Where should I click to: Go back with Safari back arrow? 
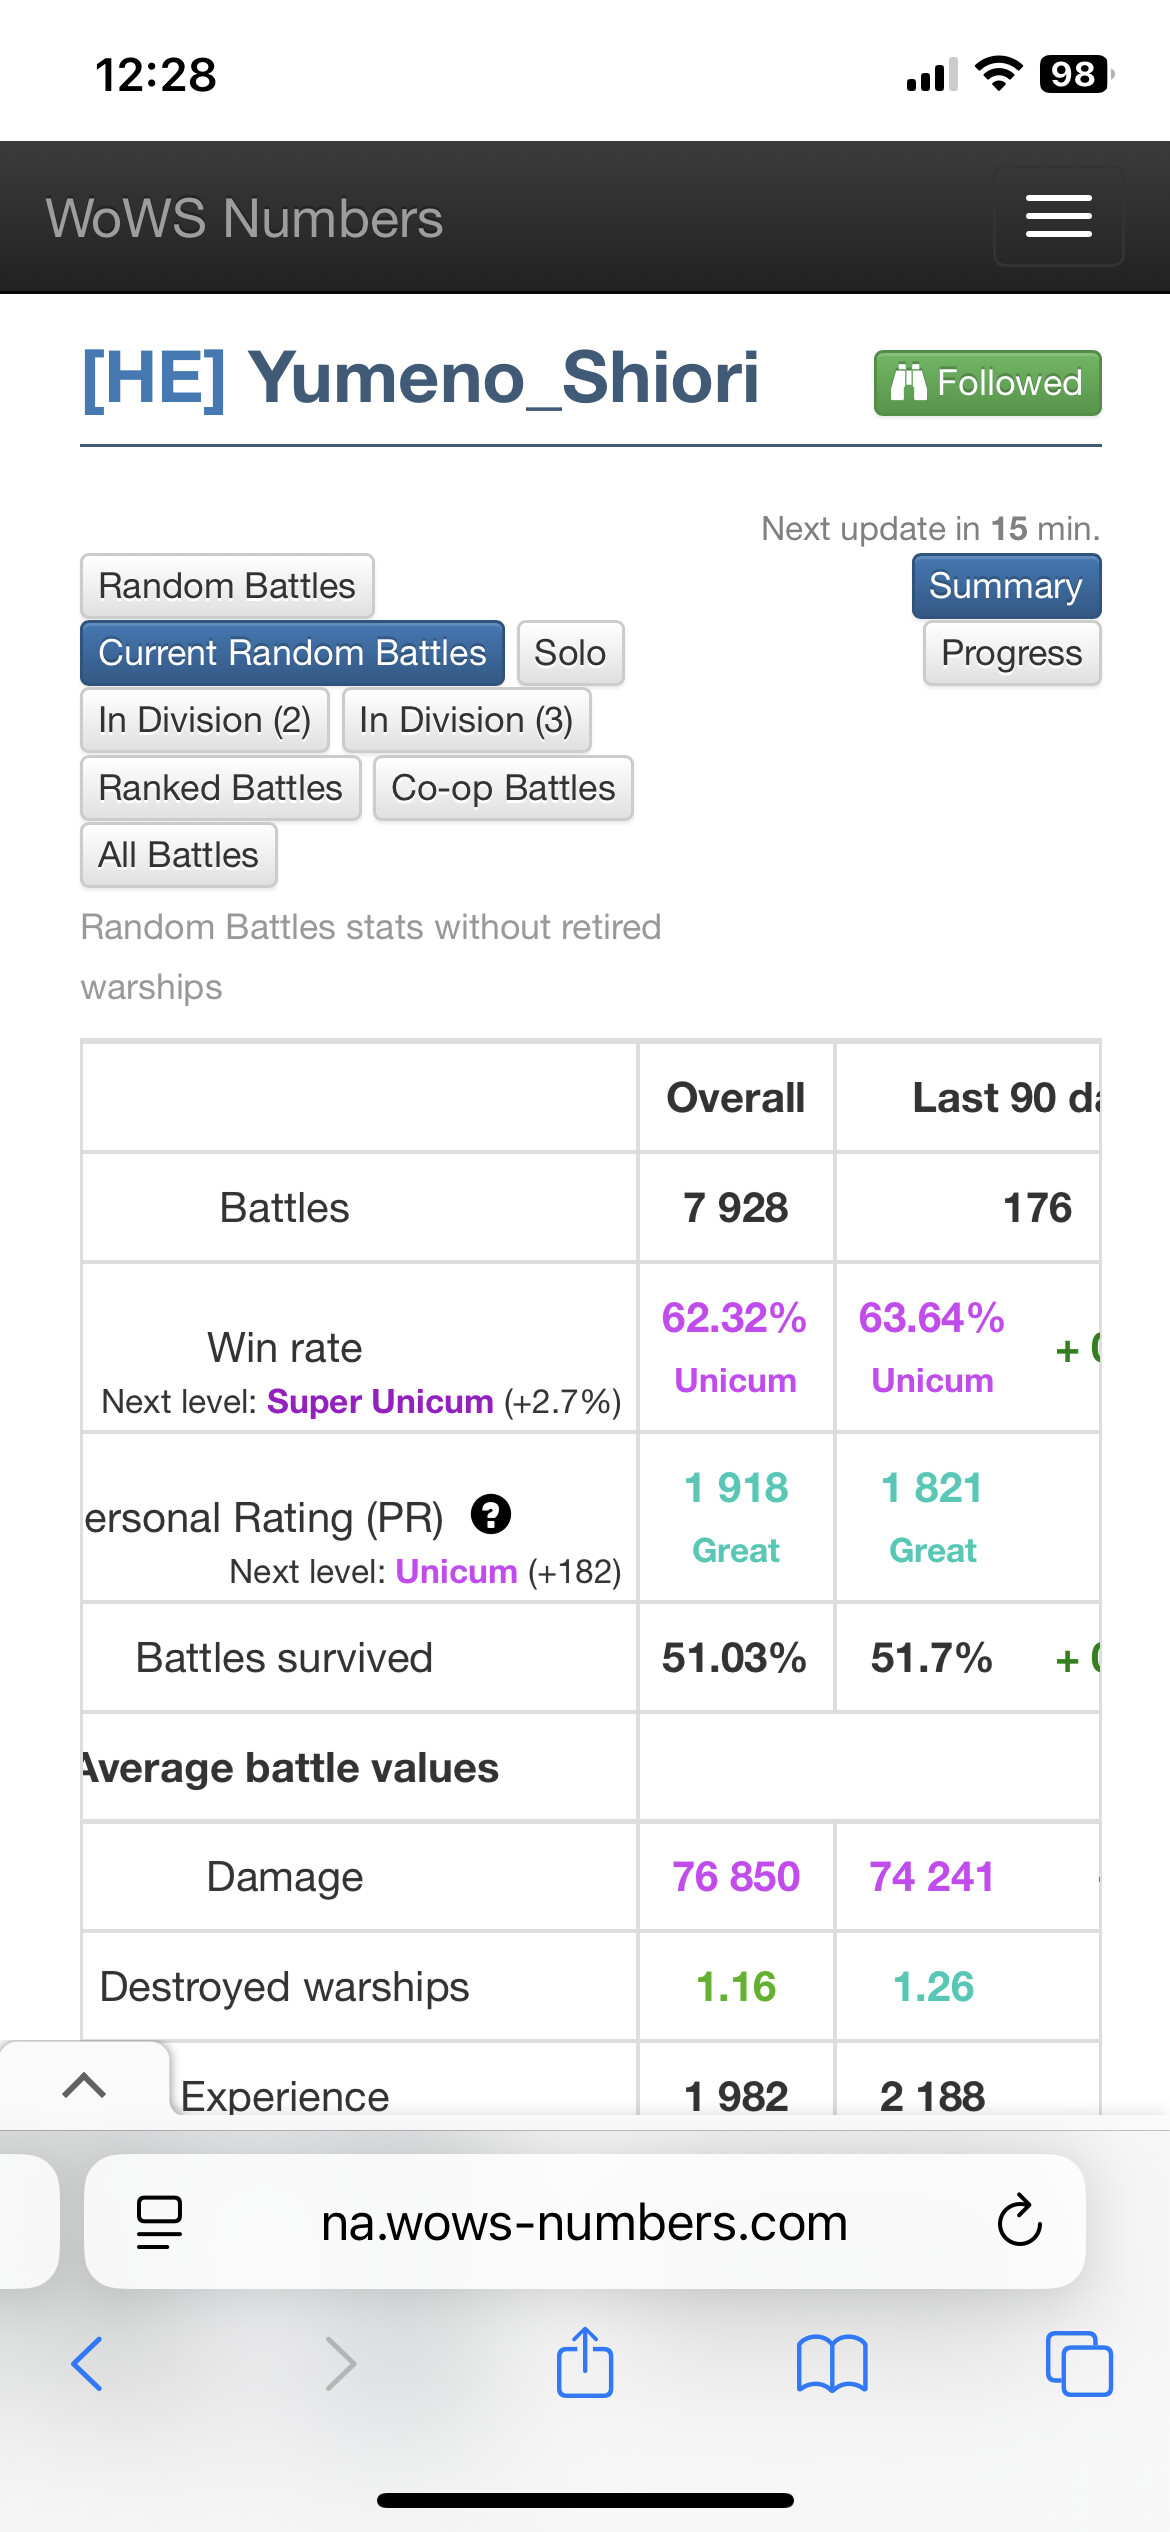point(88,2363)
